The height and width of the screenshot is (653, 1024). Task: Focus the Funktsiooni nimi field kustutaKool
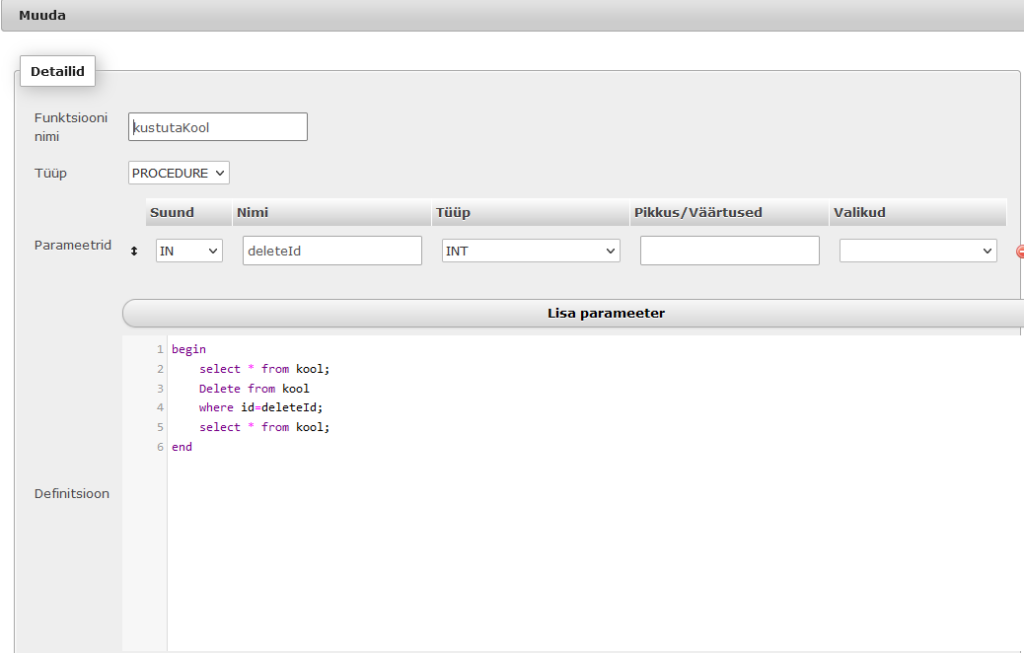point(218,127)
